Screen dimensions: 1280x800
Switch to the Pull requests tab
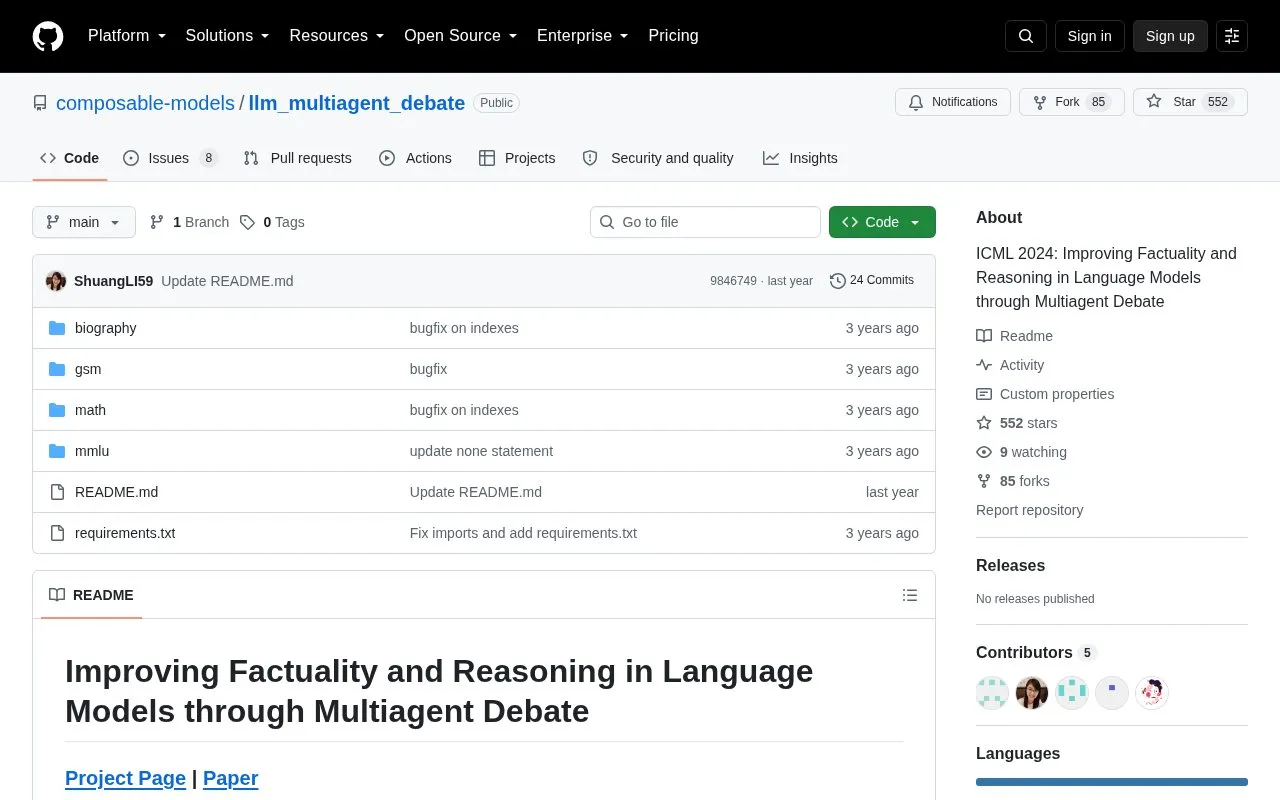(297, 158)
